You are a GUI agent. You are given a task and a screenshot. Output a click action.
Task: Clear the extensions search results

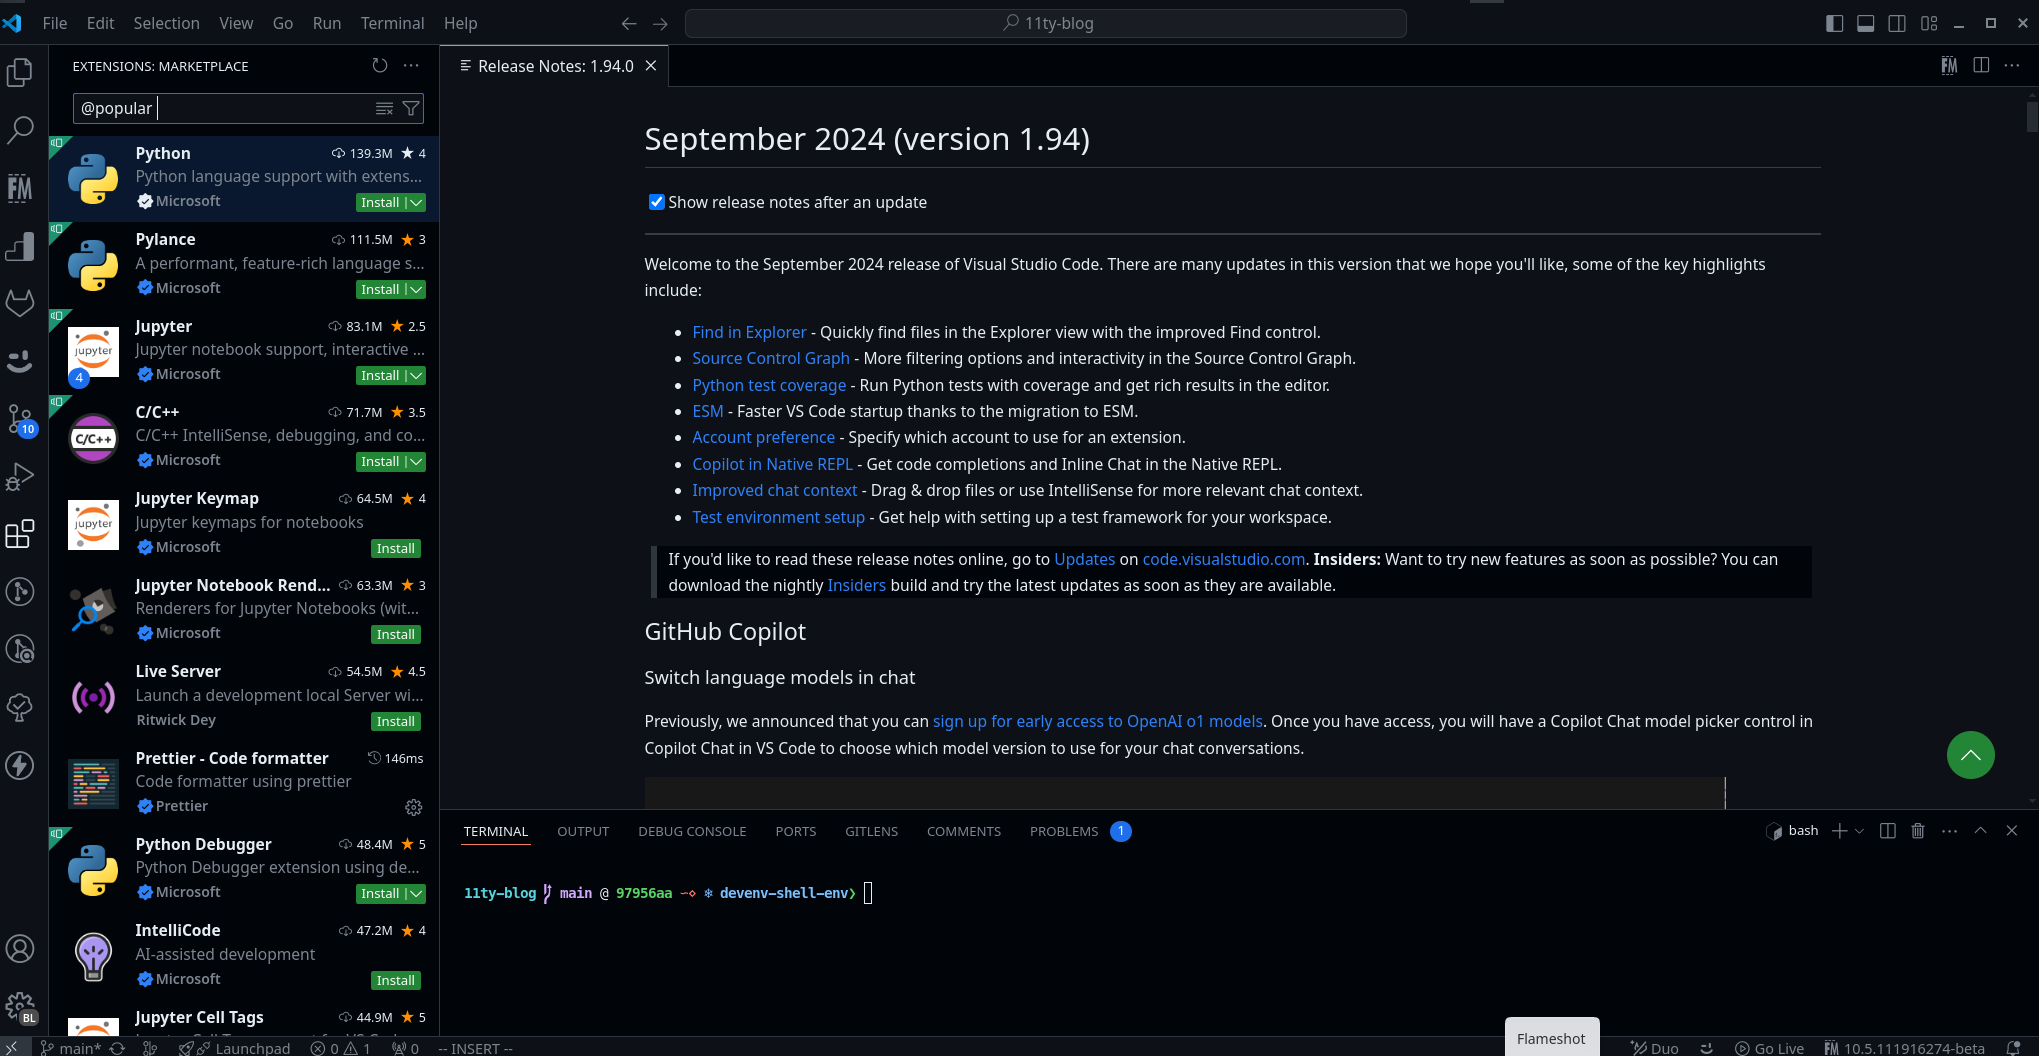(384, 108)
